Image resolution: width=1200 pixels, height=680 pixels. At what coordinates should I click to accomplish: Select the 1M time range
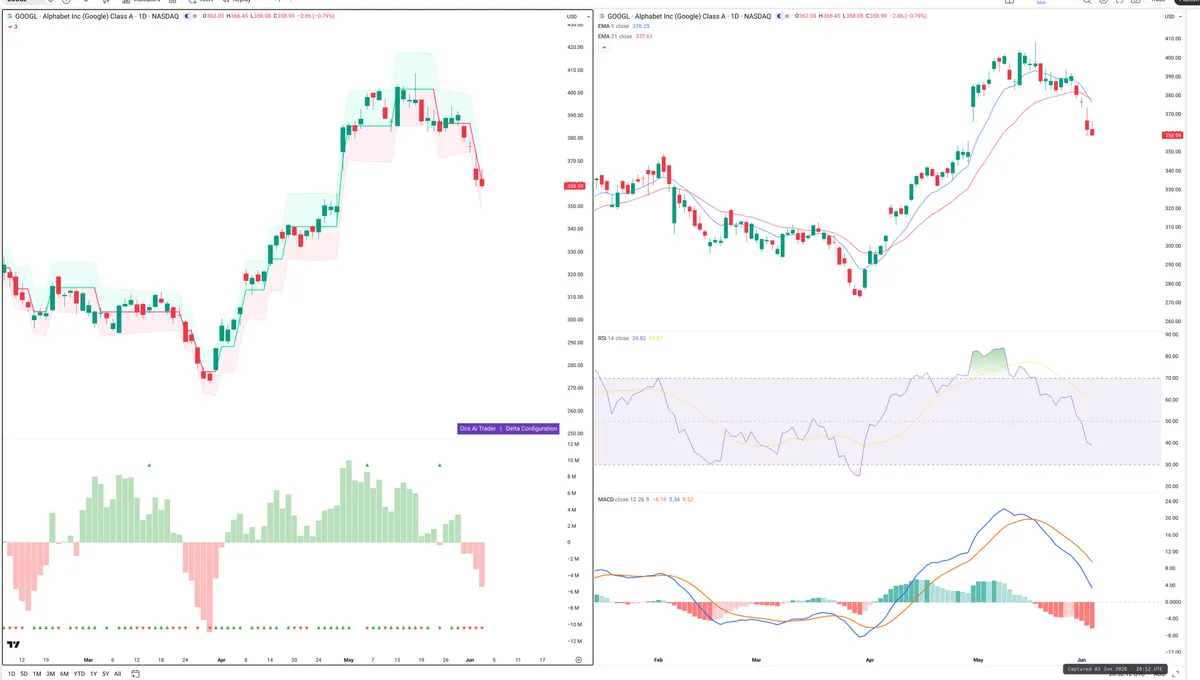[37, 674]
